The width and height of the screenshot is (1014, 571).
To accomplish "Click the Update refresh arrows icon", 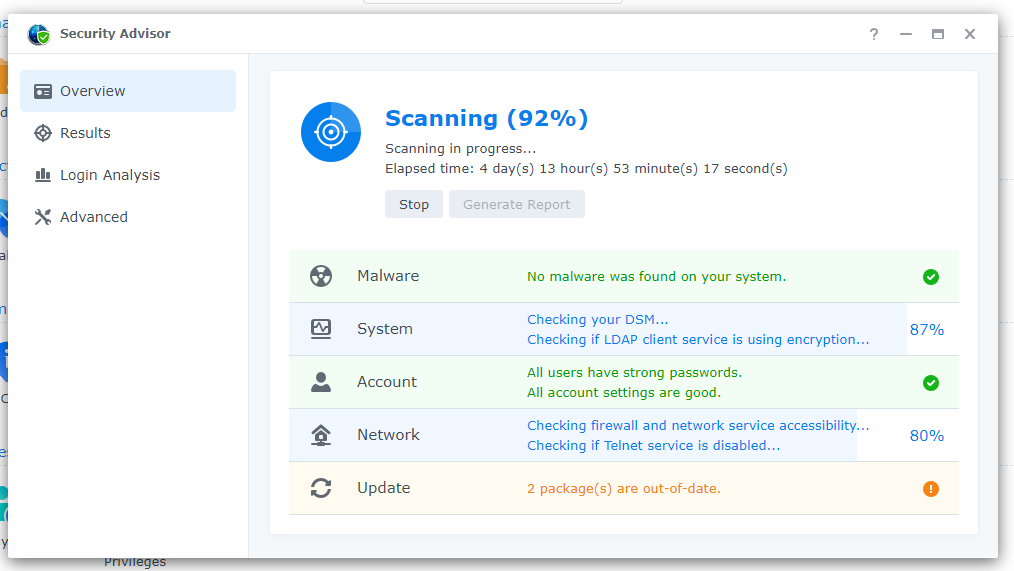I will (321, 488).
